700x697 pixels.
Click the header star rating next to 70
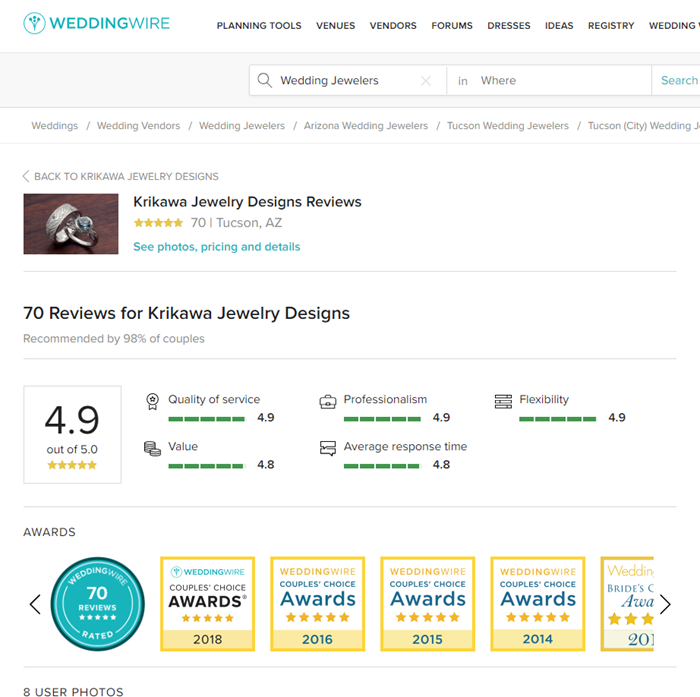pyautogui.click(x=158, y=222)
